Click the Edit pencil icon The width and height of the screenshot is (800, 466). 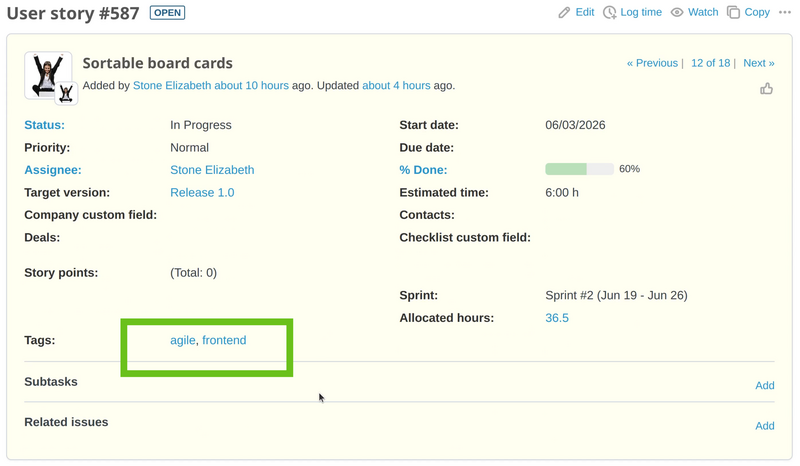pos(564,12)
